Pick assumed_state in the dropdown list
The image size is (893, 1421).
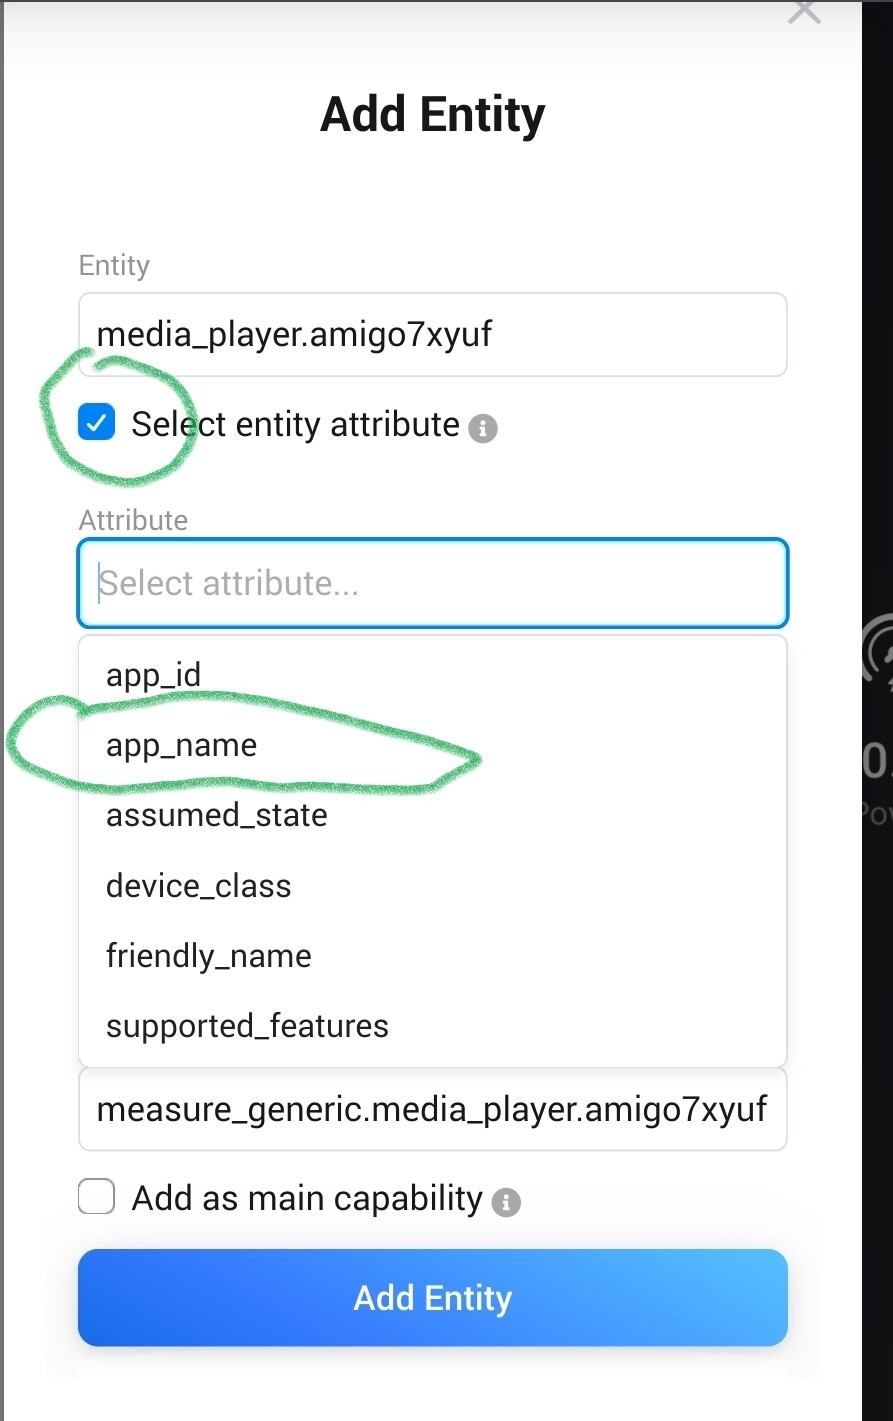click(x=217, y=815)
